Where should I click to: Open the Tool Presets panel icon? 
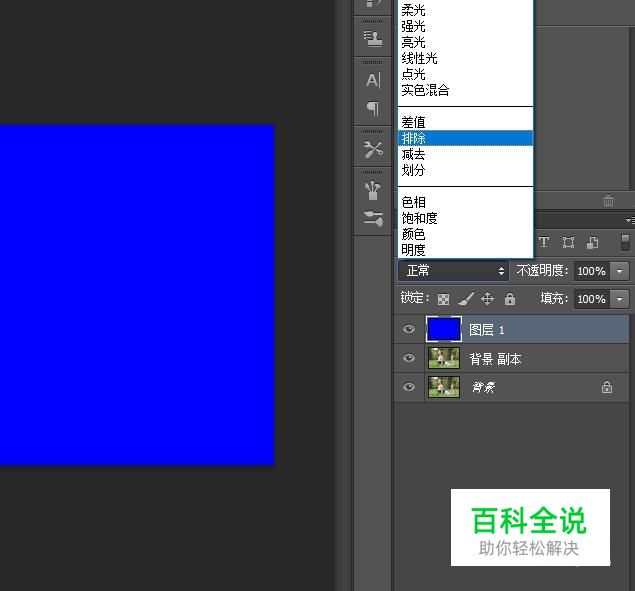click(x=373, y=149)
